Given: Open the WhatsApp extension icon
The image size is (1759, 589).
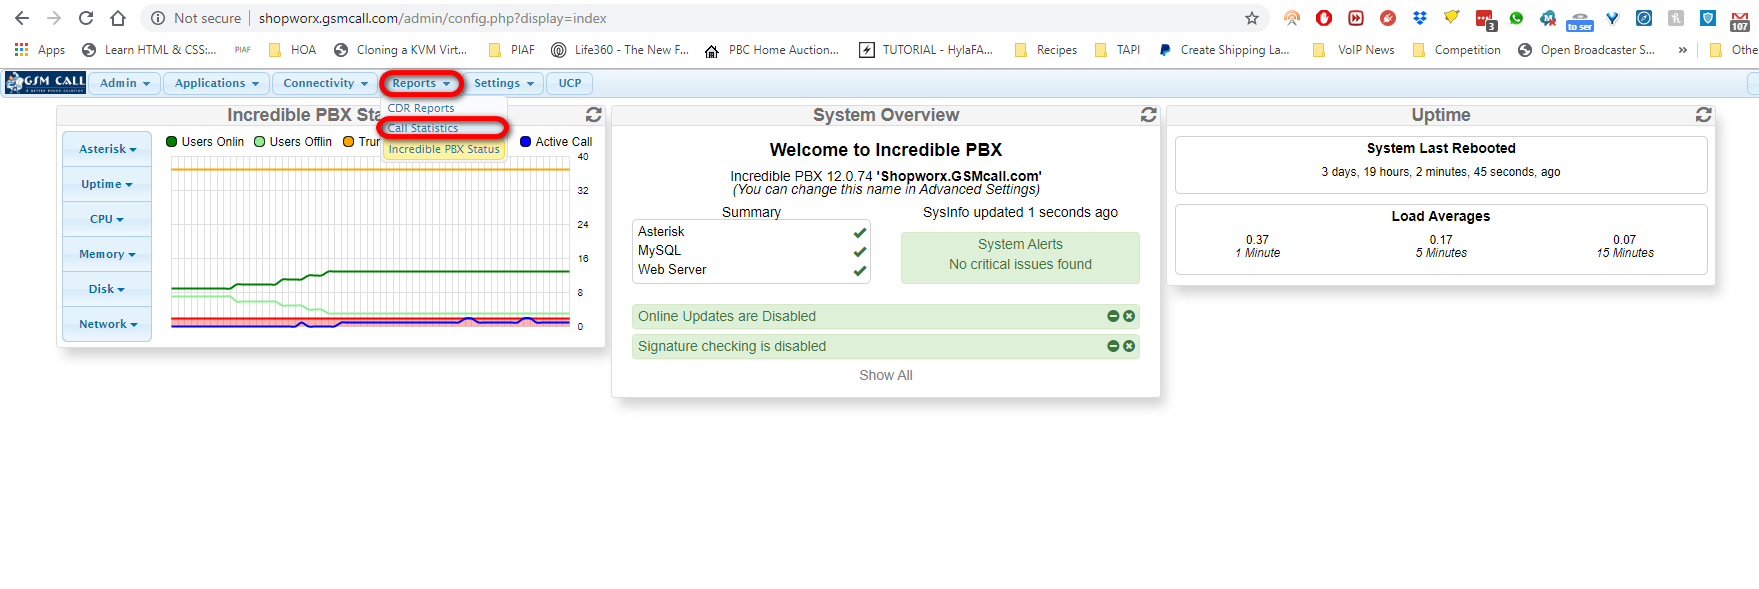Looking at the screenshot, I should (x=1517, y=18).
